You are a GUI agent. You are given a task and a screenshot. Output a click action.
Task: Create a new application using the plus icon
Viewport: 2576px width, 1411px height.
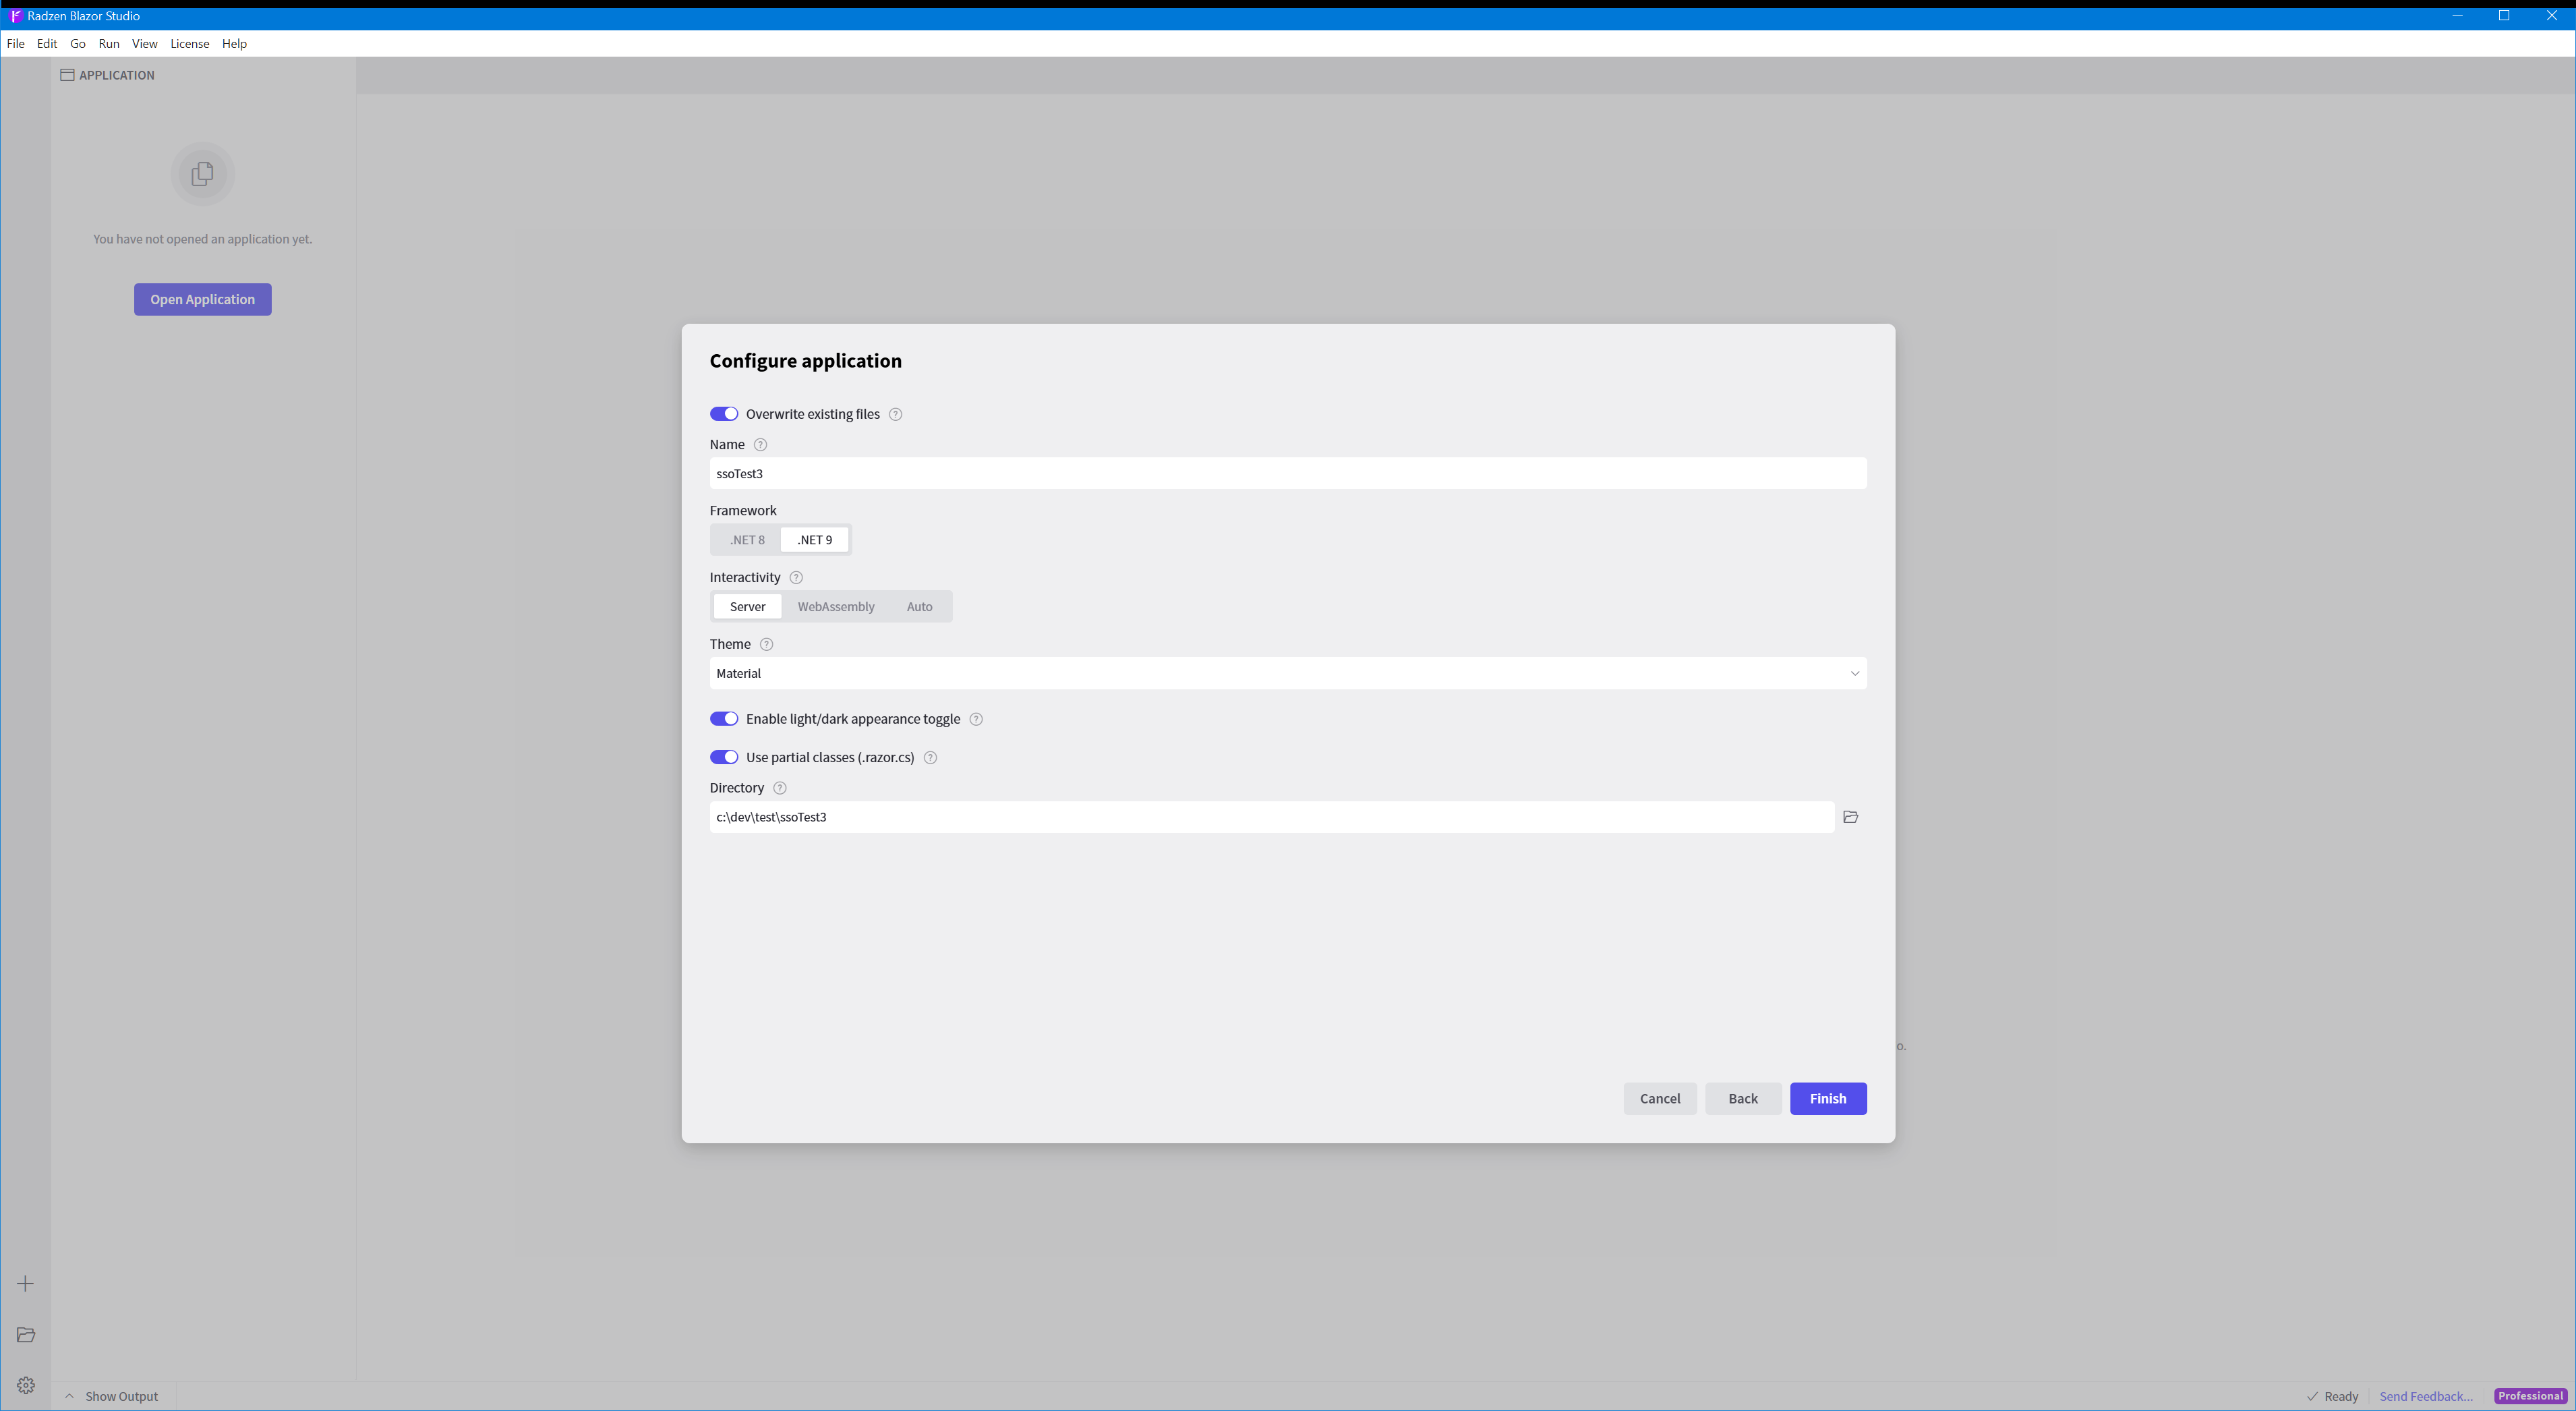[x=25, y=1283]
